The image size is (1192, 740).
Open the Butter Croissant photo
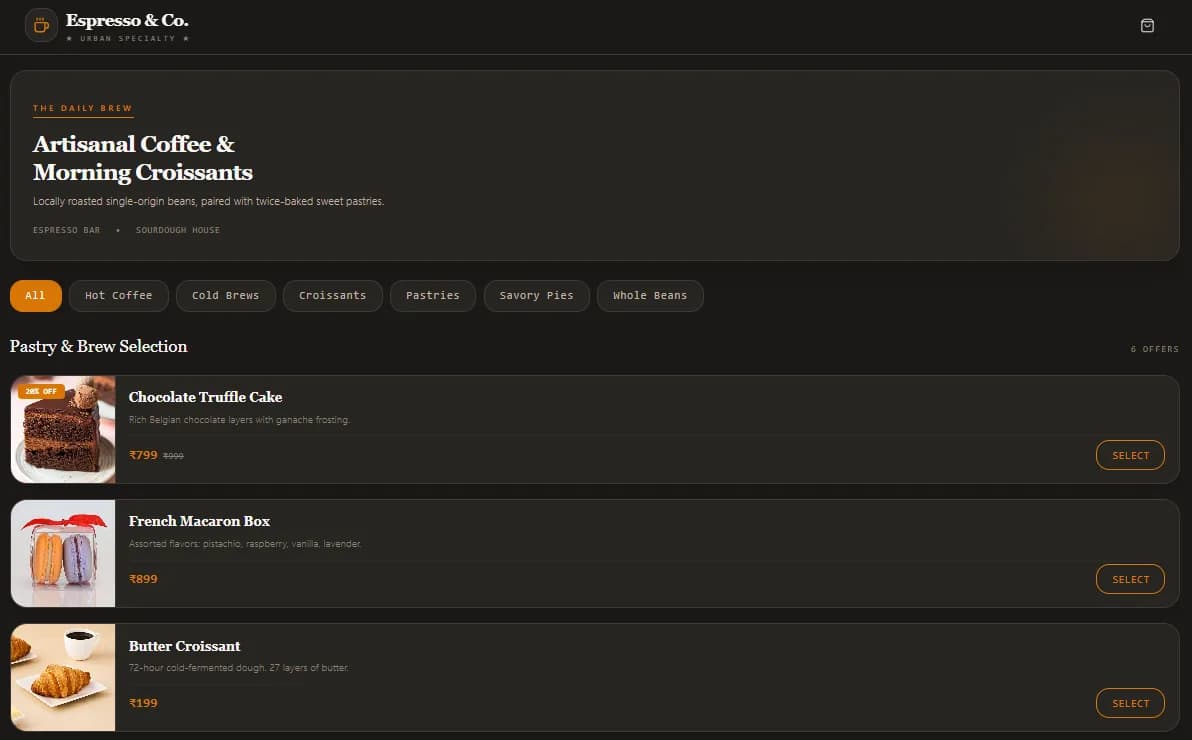point(63,678)
